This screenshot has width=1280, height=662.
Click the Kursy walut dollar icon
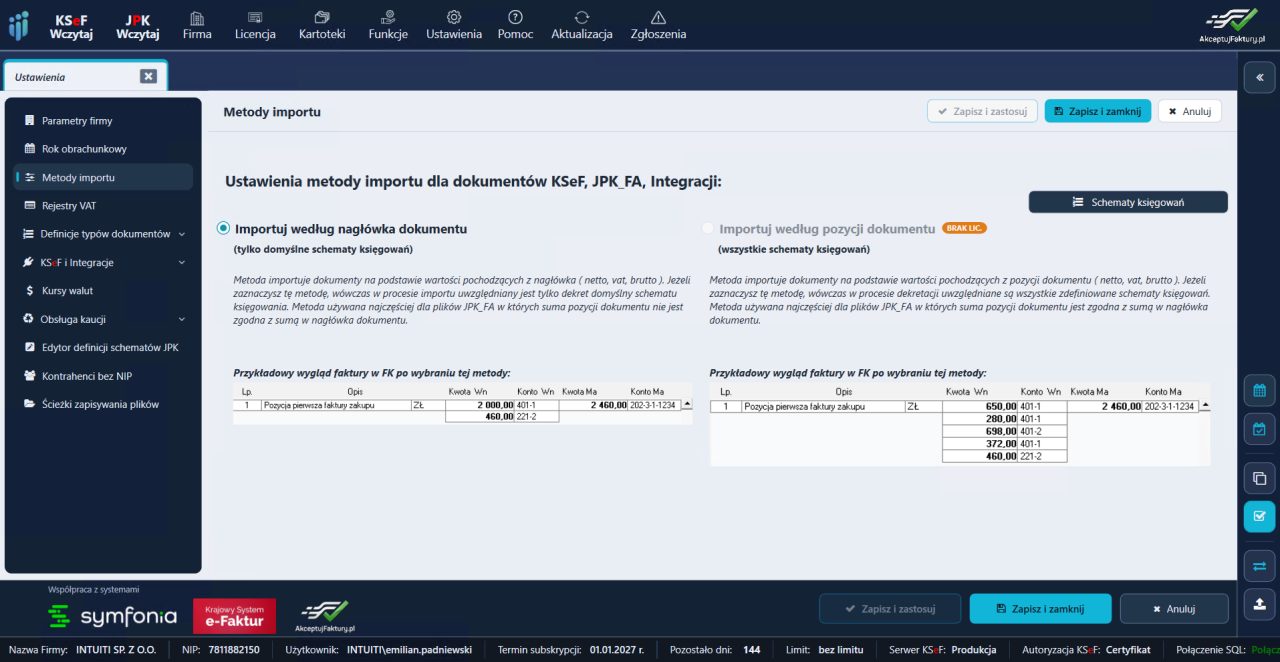pyautogui.click(x=30, y=290)
